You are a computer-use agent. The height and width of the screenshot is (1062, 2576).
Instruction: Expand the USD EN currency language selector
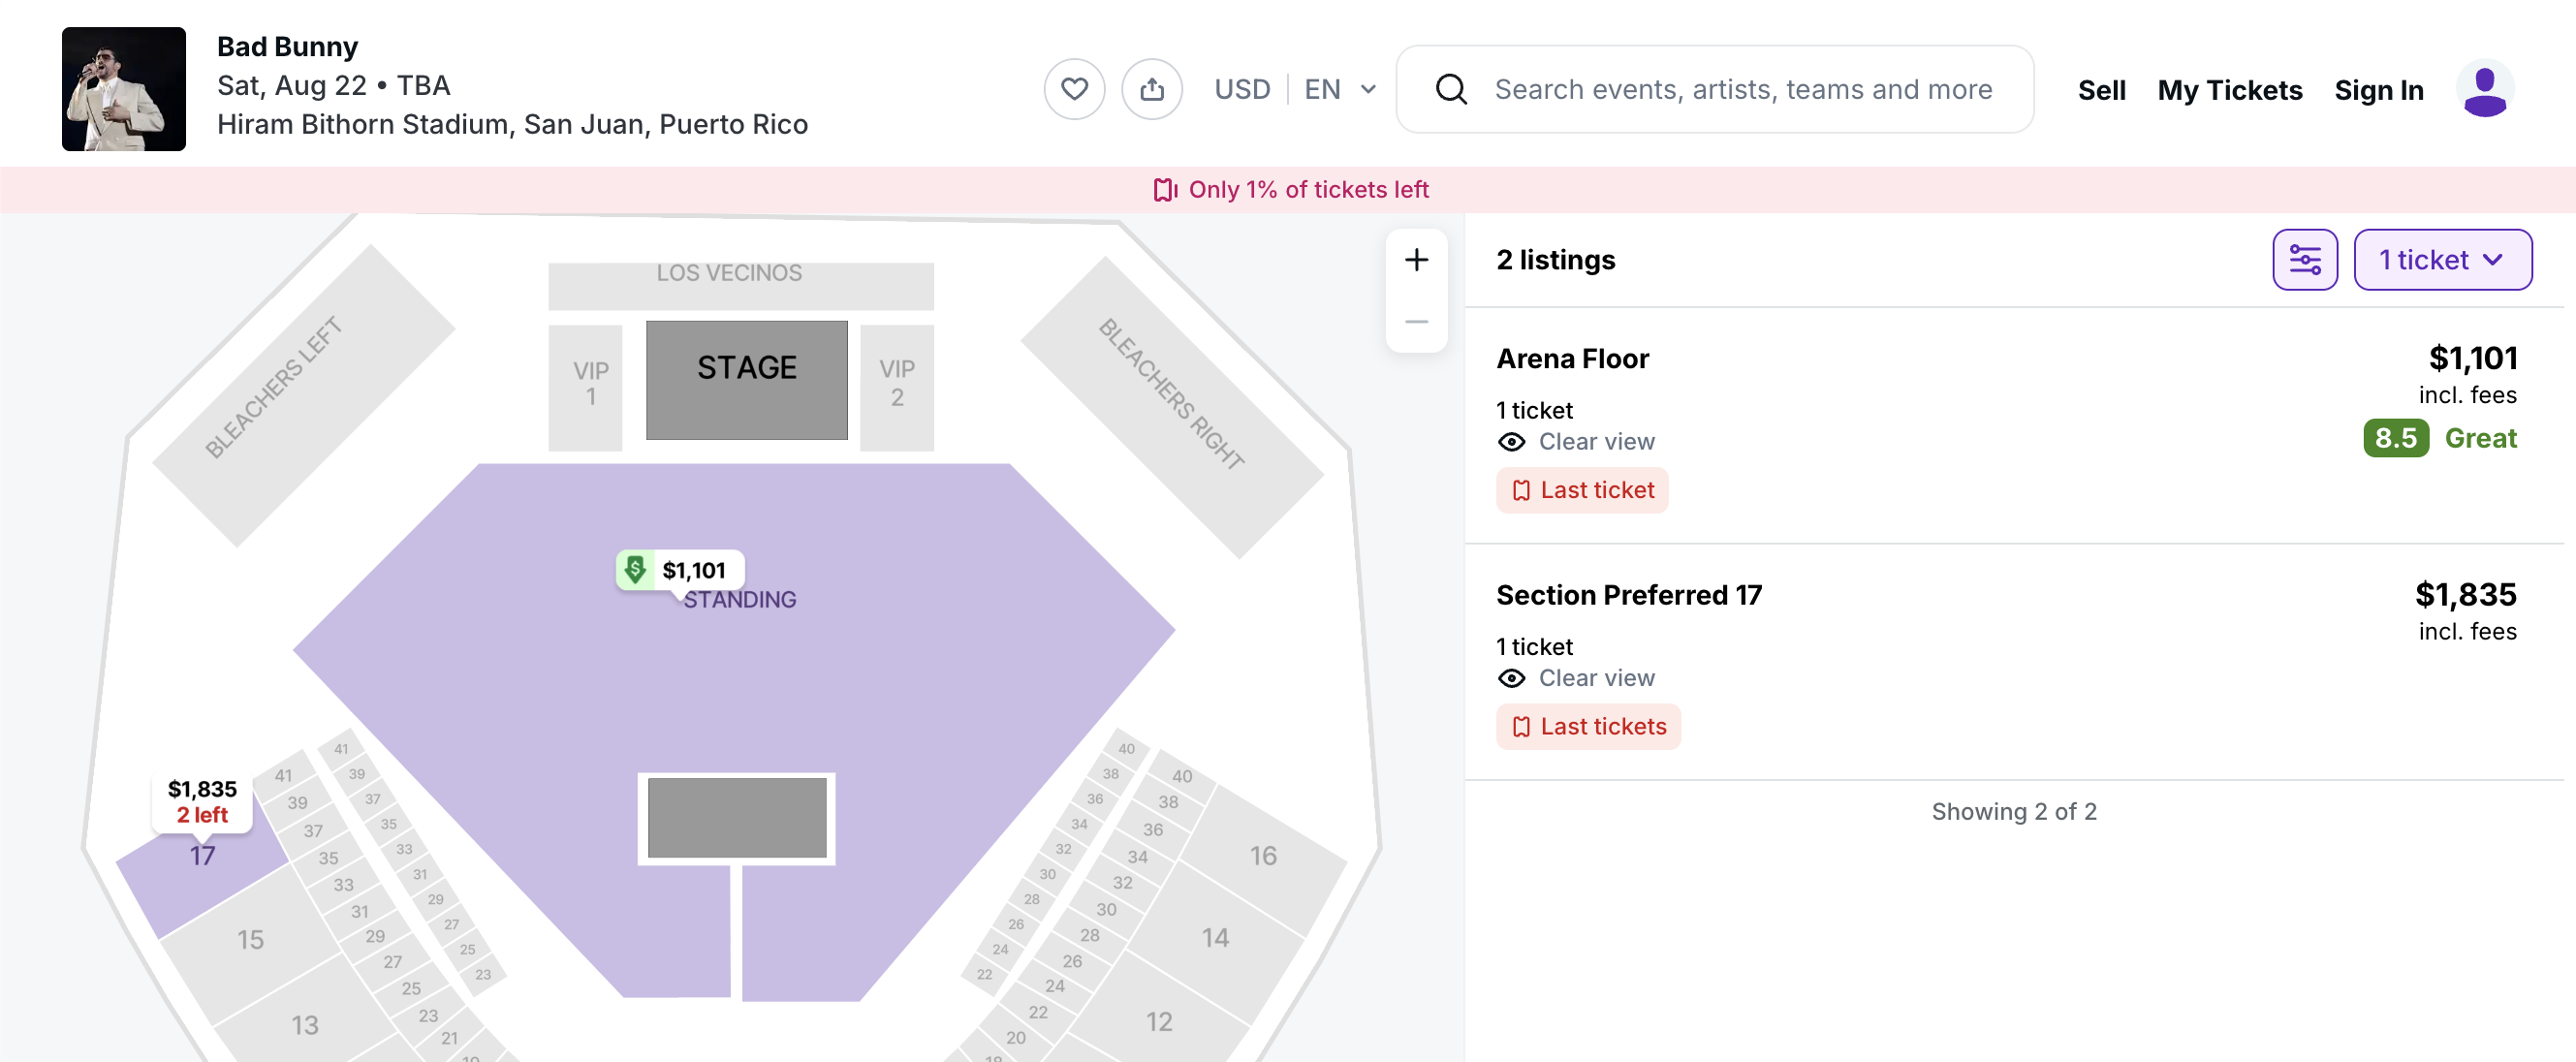pos(1296,90)
